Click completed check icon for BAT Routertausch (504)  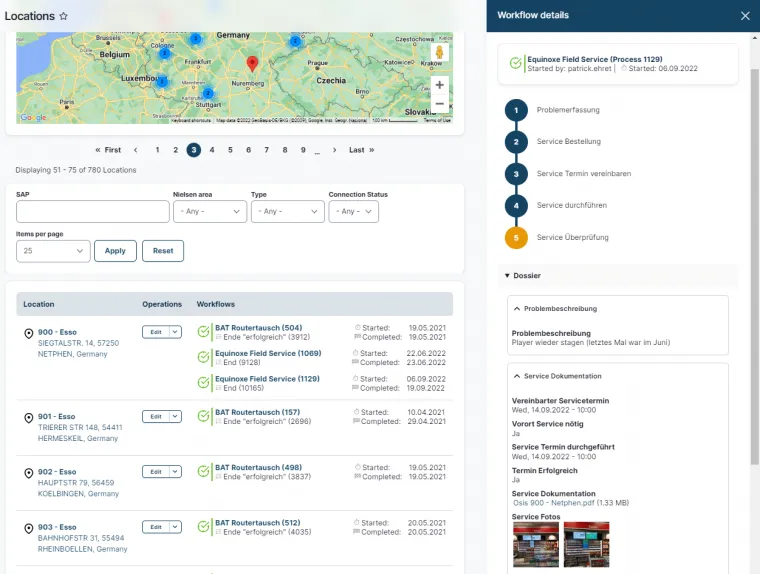coord(204,332)
